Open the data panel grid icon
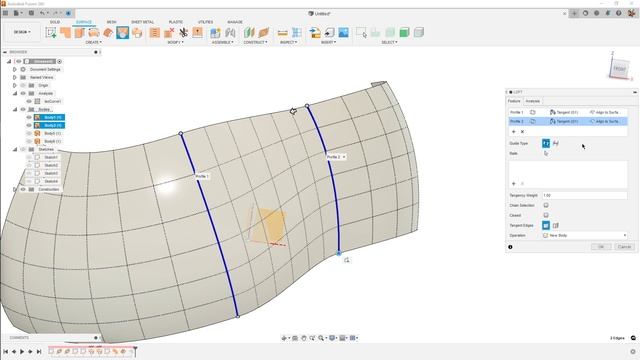 click(5, 13)
